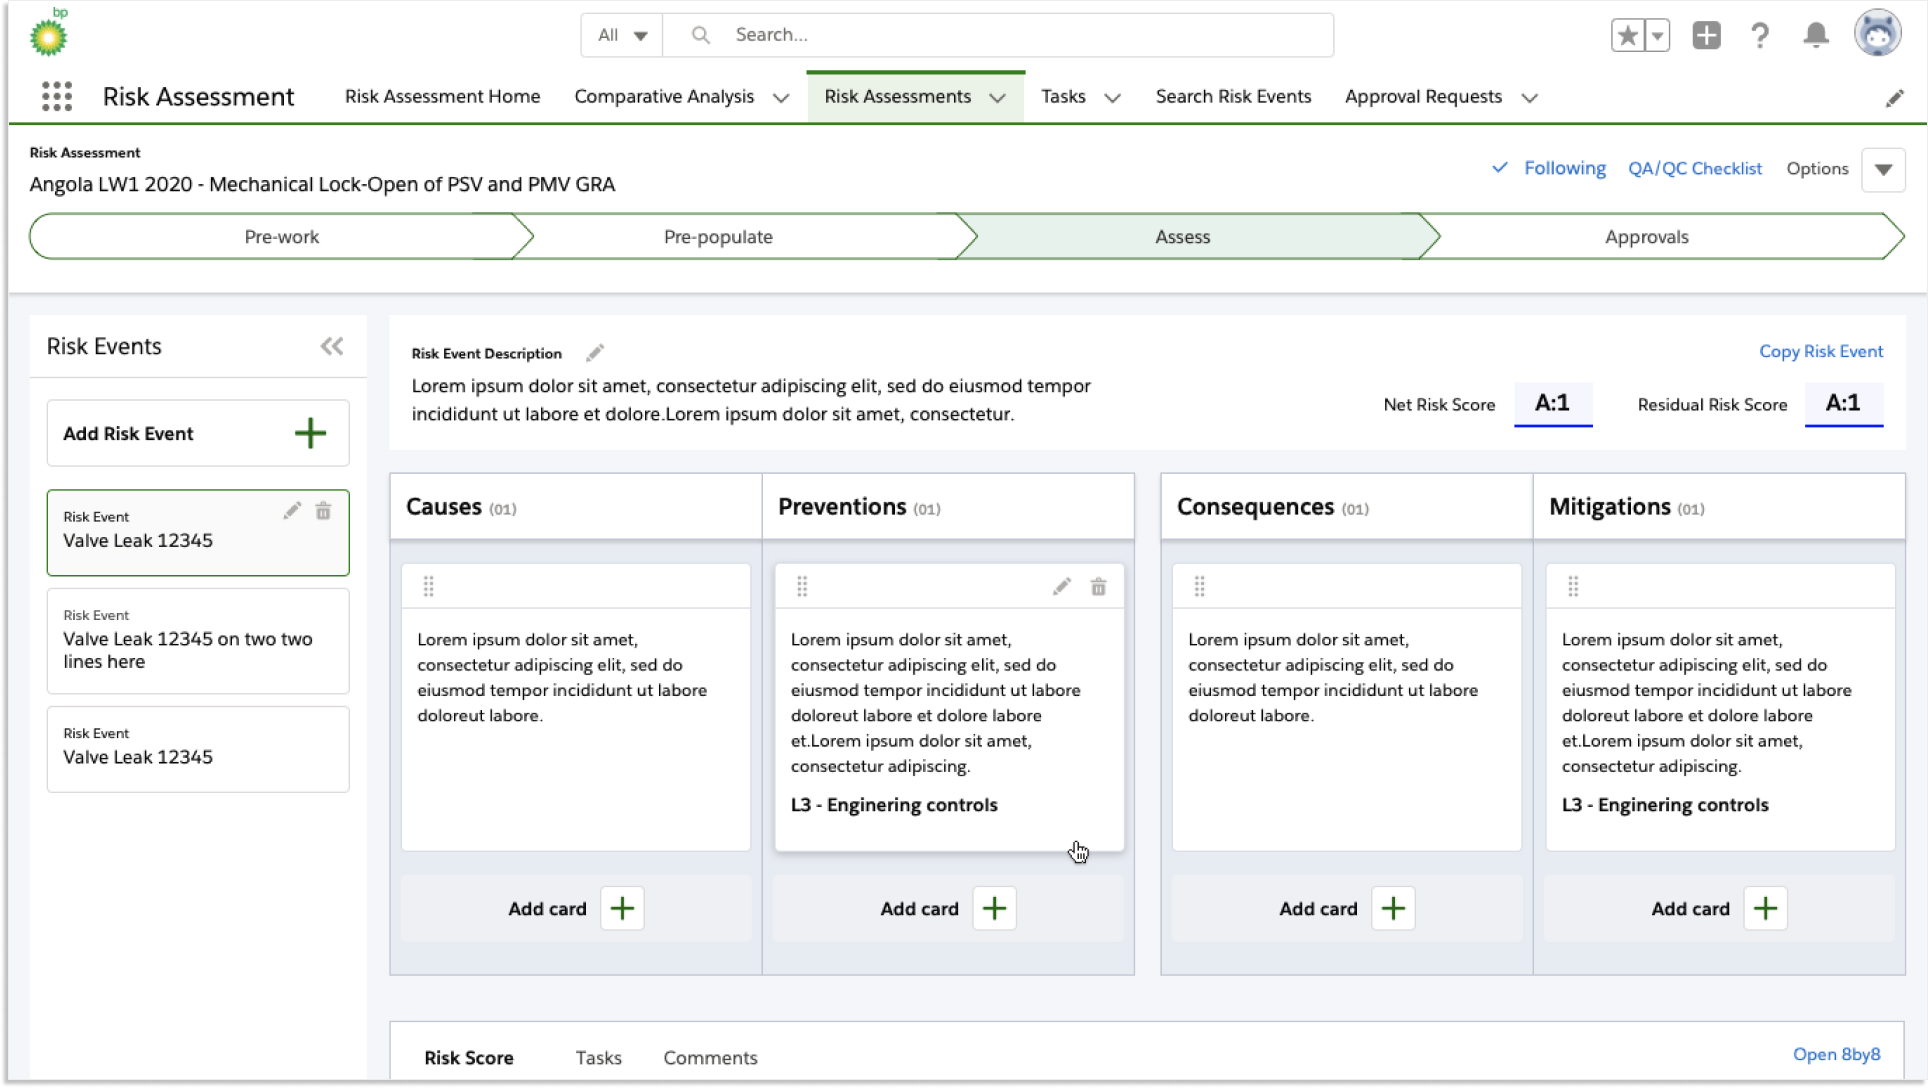
Task: Toggle the Following button
Action: [1549, 168]
